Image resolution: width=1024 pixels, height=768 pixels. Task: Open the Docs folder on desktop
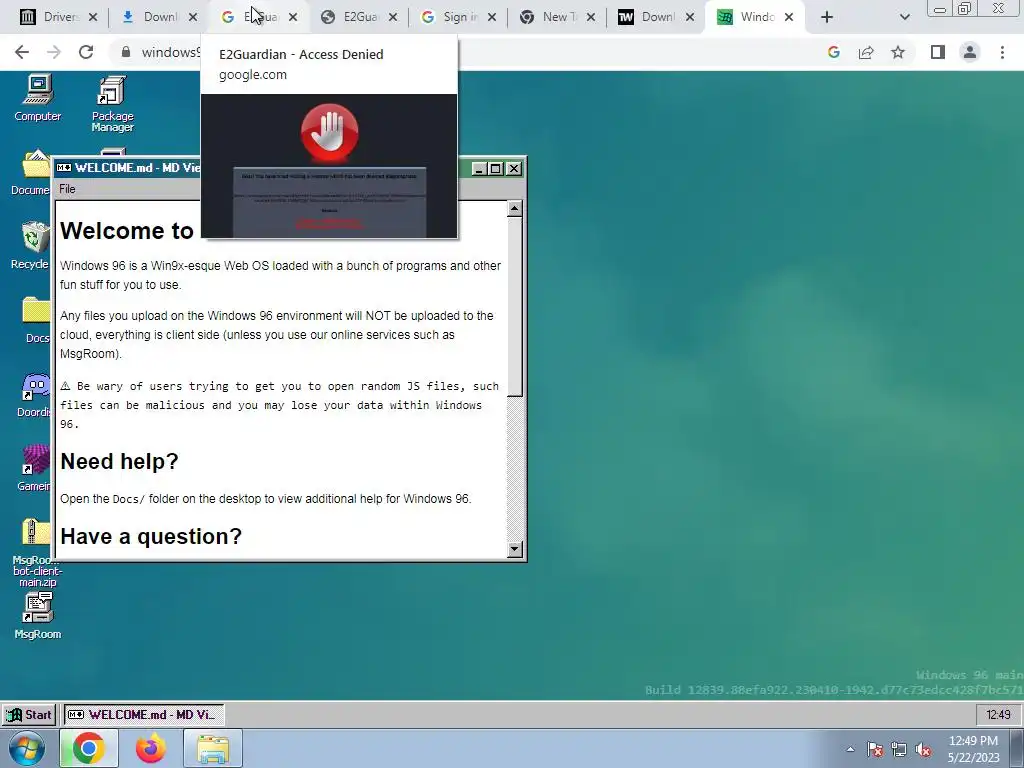[36, 320]
